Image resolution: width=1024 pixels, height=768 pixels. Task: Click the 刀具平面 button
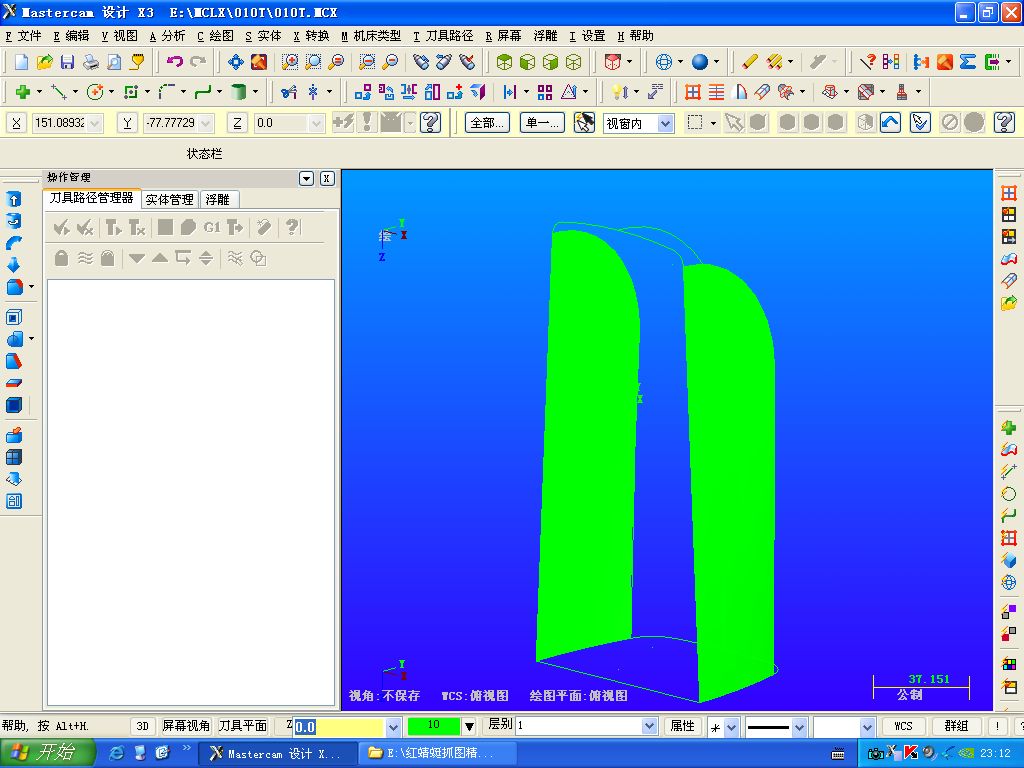[x=242, y=726]
